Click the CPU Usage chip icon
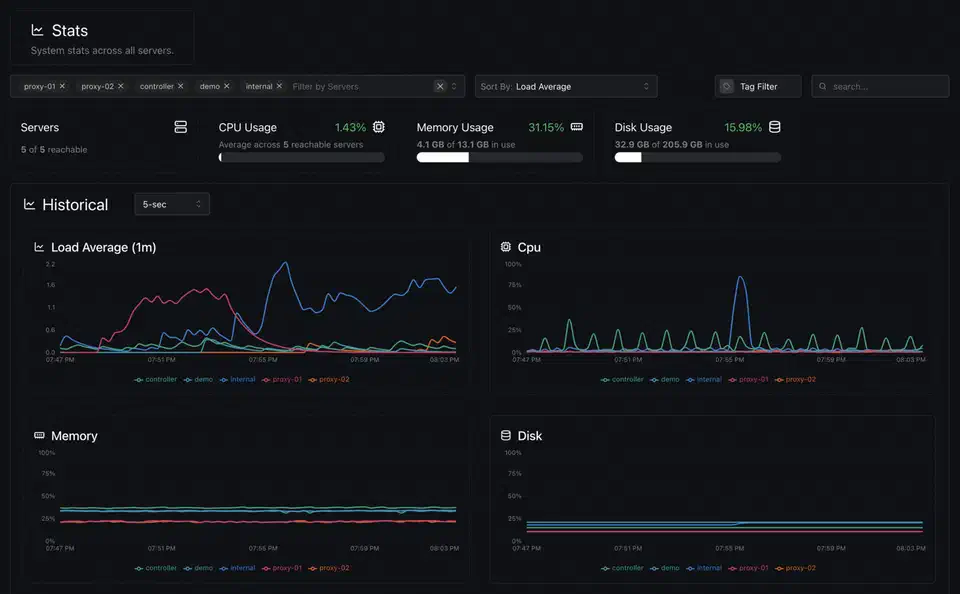Viewport: 960px width, 594px height. pos(379,127)
